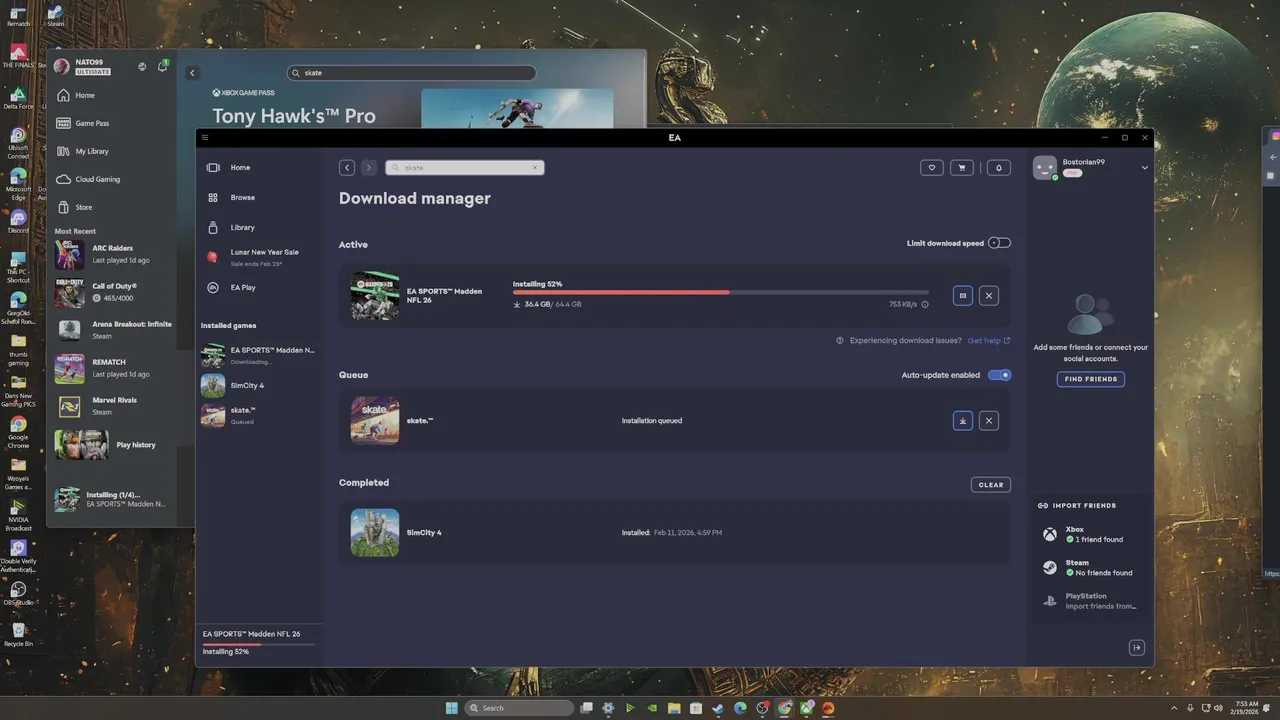Open Discord desktop shortcut

click(18, 222)
